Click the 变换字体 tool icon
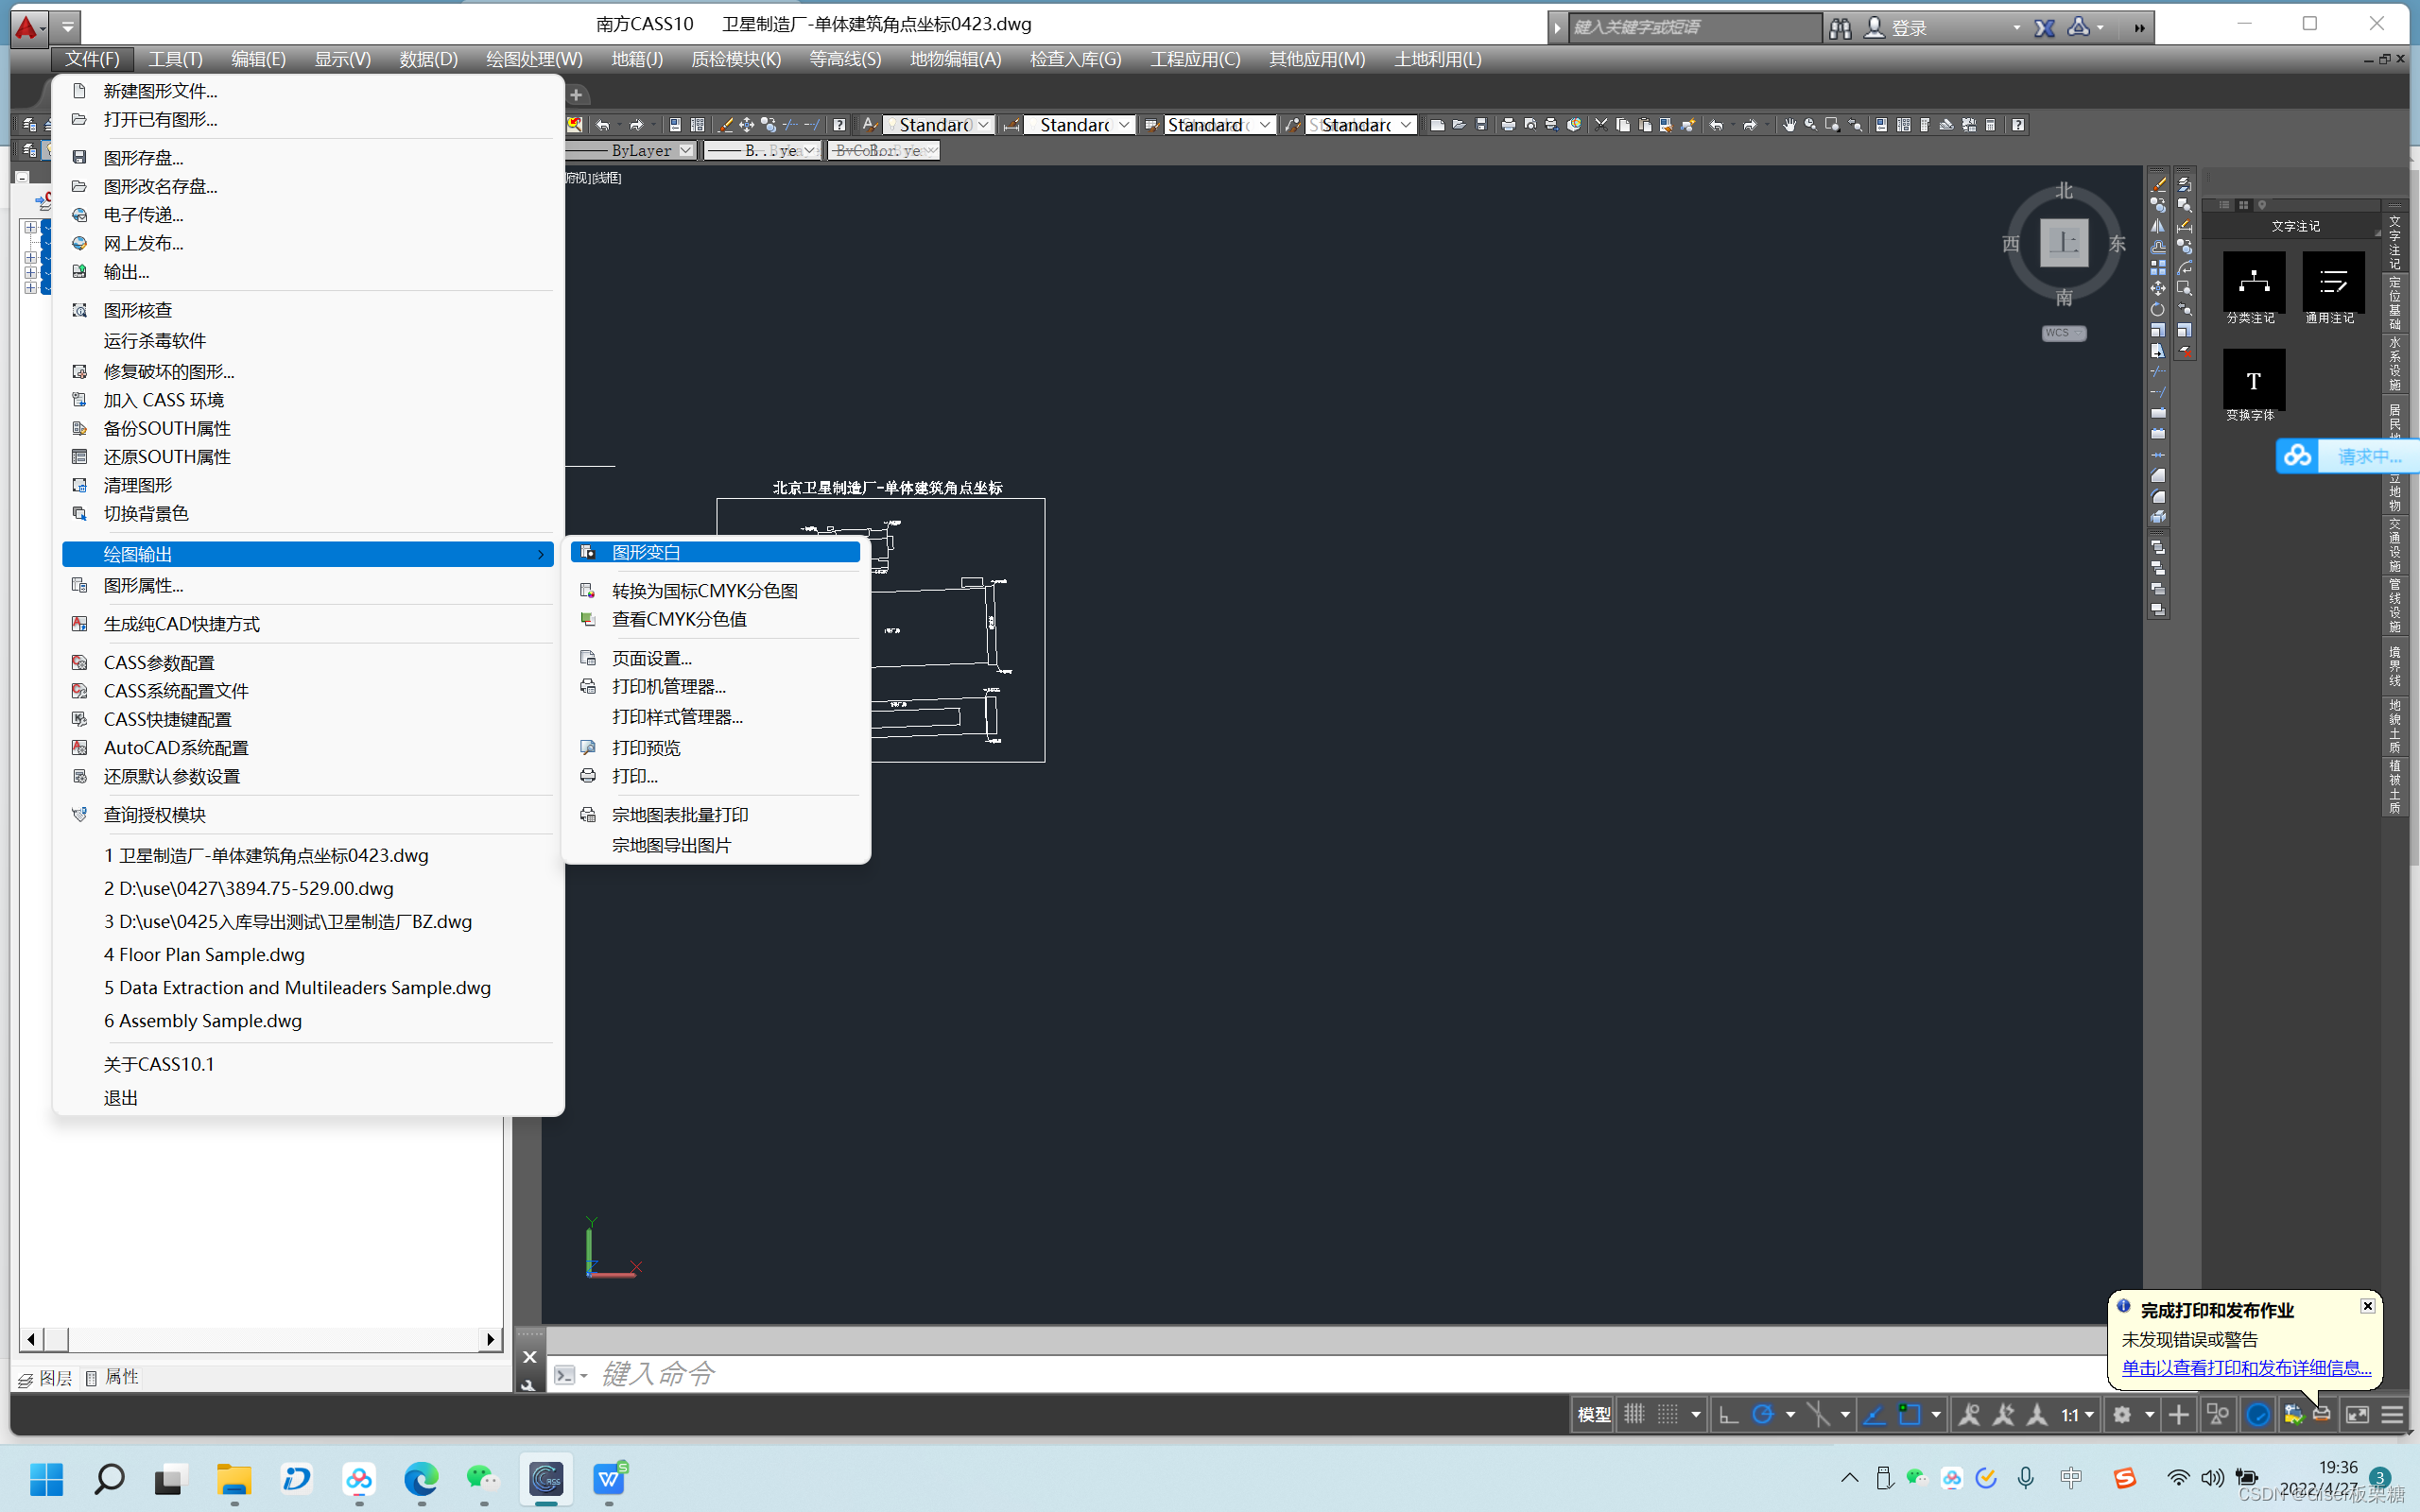The width and height of the screenshot is (2420, 1512). coord(2253,380)
